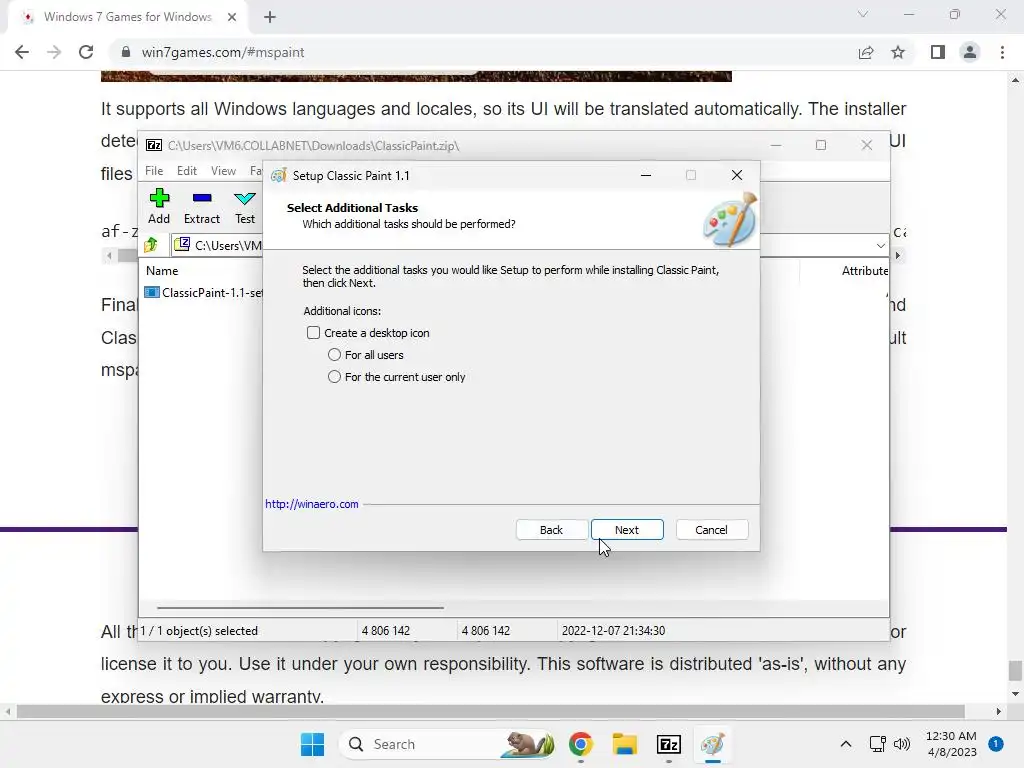This screenshot has height=768, width=1024.
Task: Reload the win7games page
Action: point(86,52)
